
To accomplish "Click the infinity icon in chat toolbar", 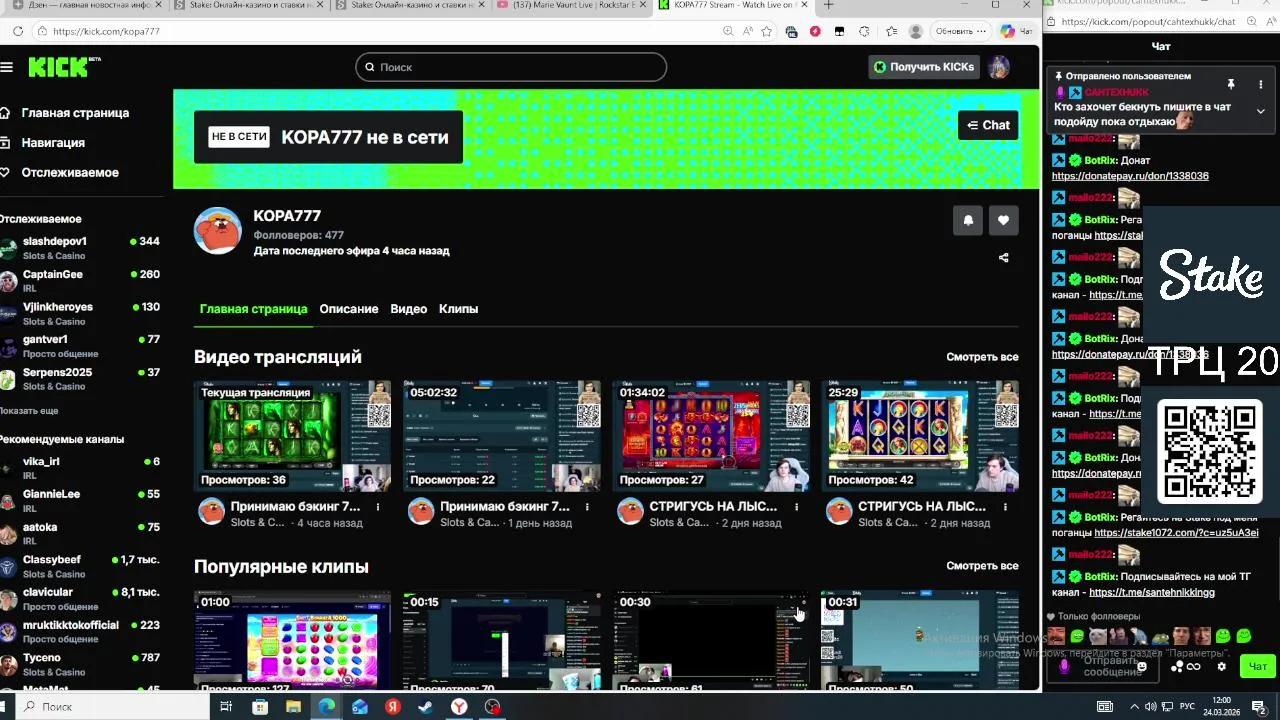I will [x=1193, y=667].
